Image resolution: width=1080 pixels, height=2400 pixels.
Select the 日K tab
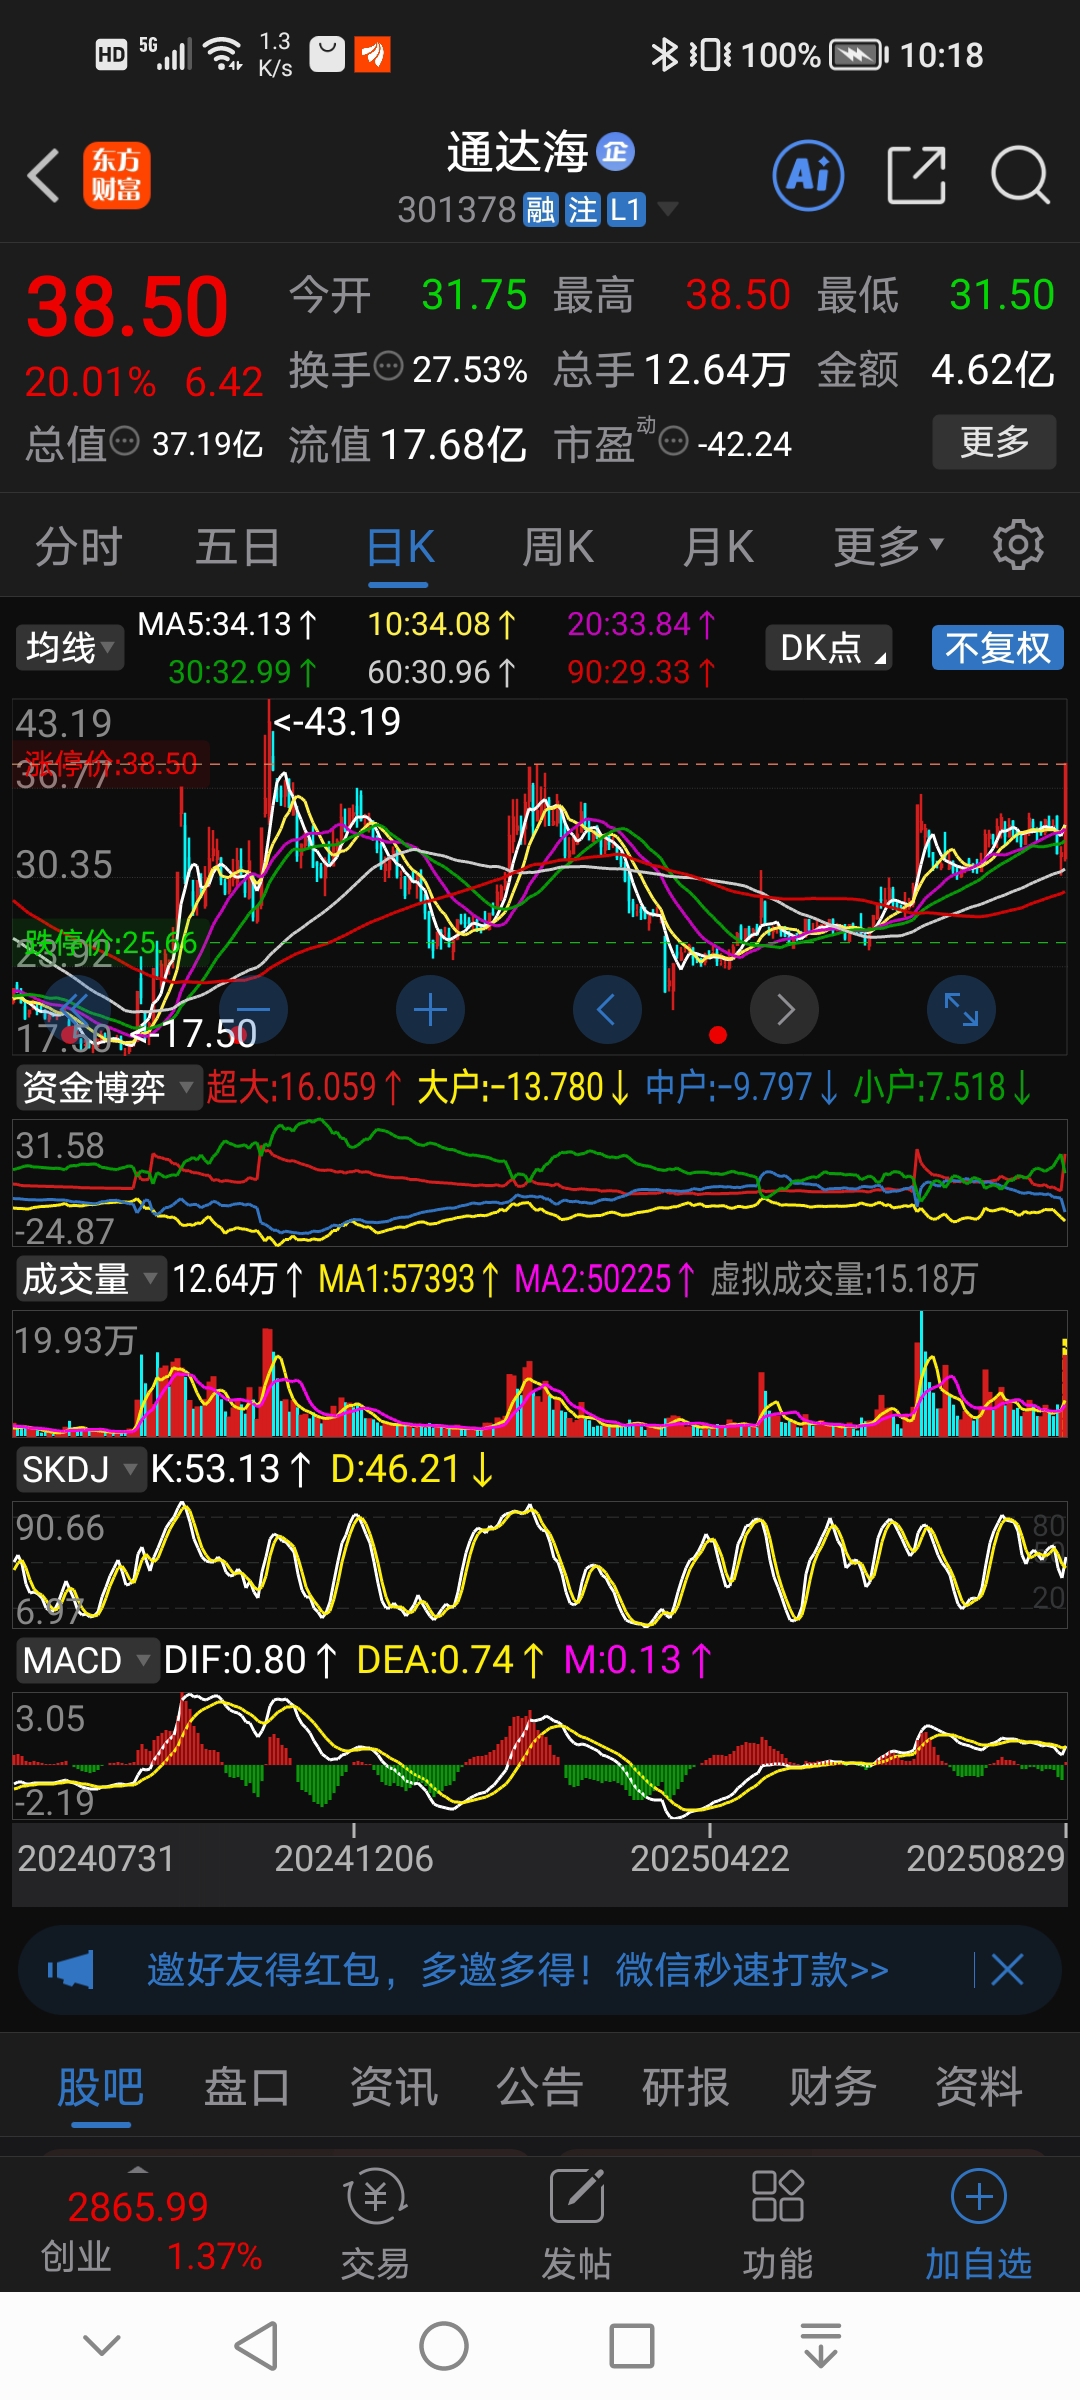click(x=400, y=547)
